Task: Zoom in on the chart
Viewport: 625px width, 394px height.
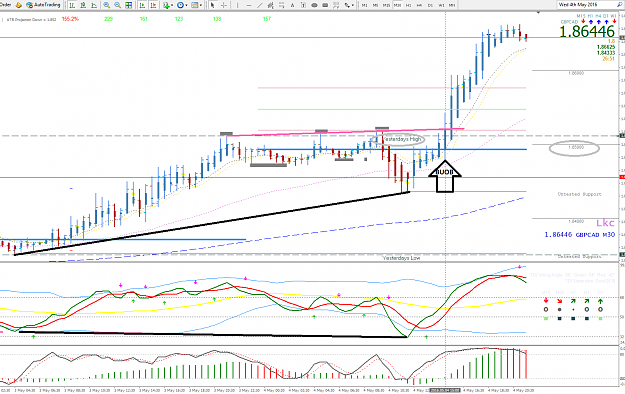Action: (x=106, y=5)
